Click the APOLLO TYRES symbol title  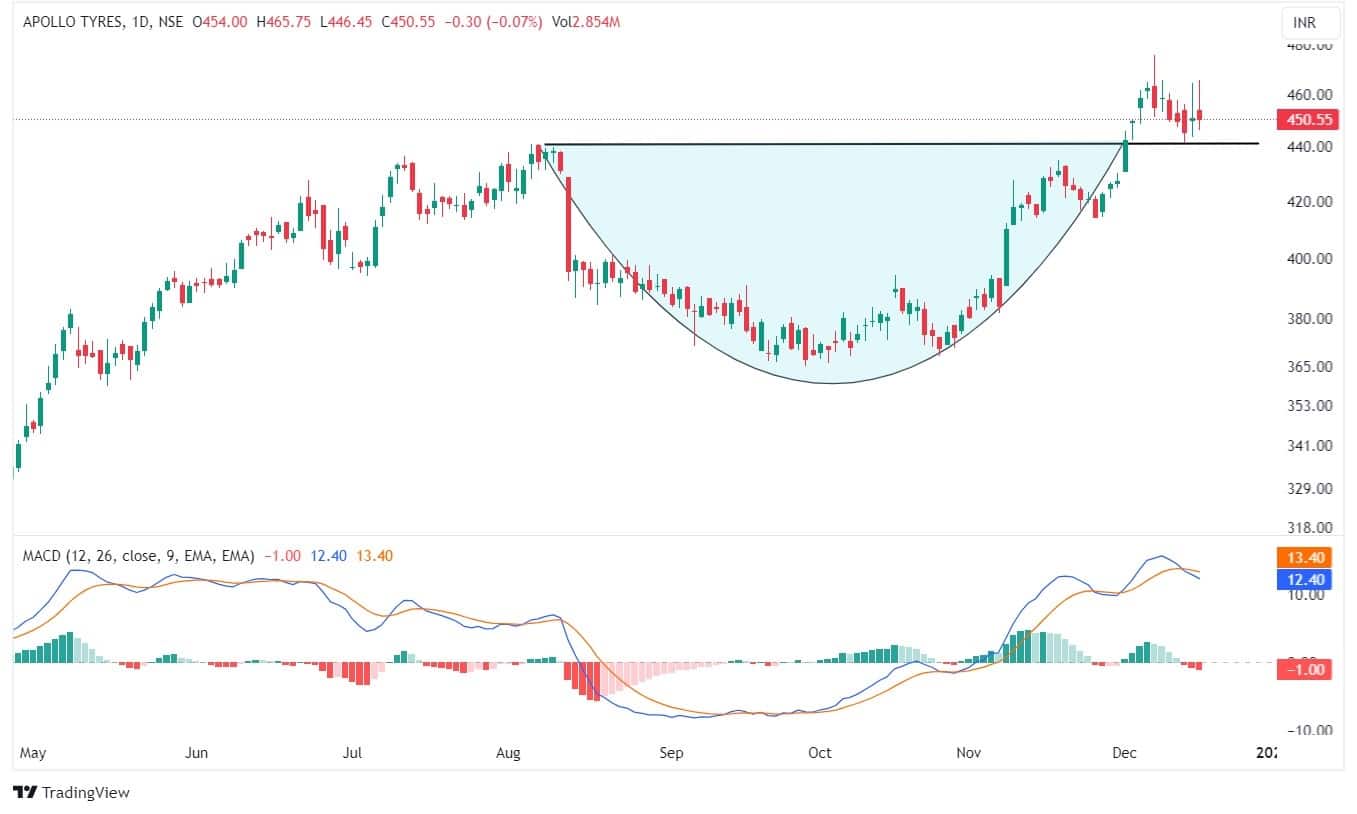click(x=66, y=21)
